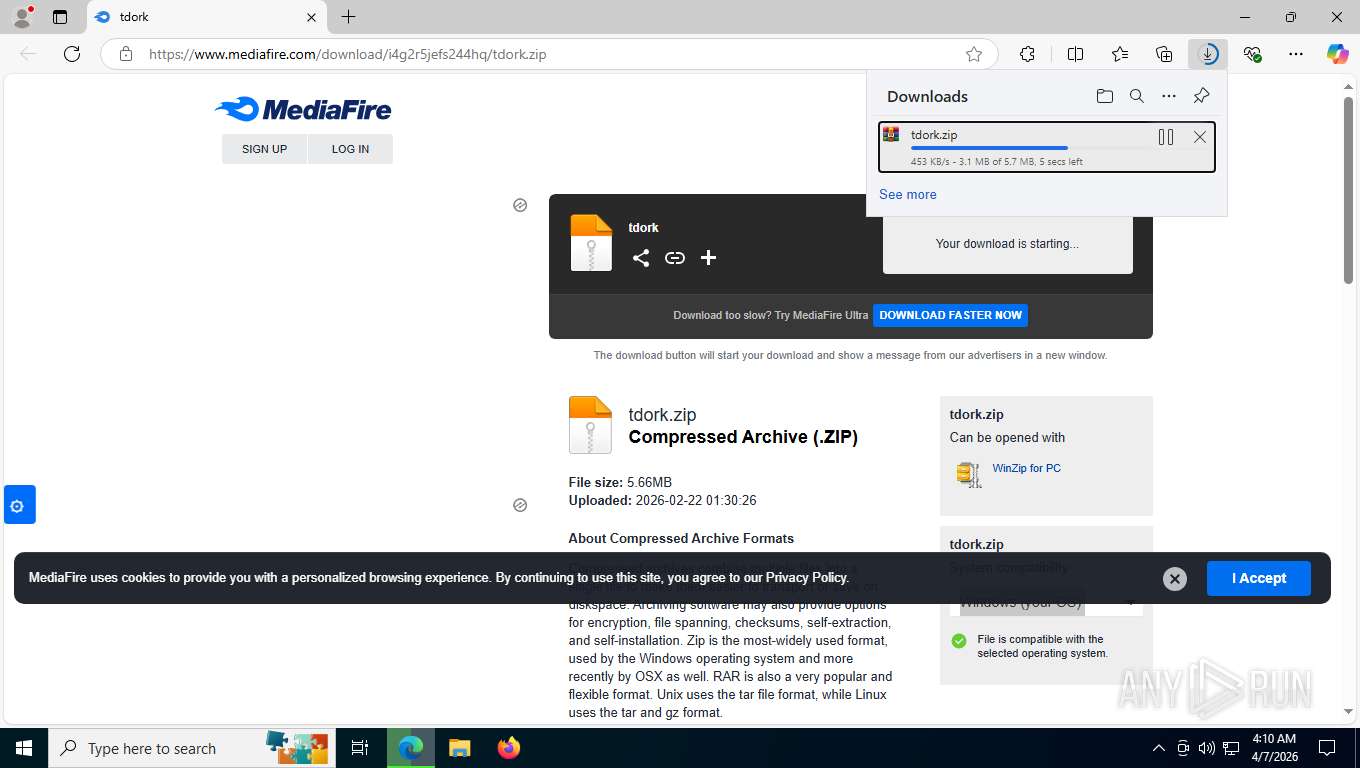Viewport: 1360px width, 768px height.
Task: Open the browser profile icon
Action: pyautogui.click(x=21, y=17)
